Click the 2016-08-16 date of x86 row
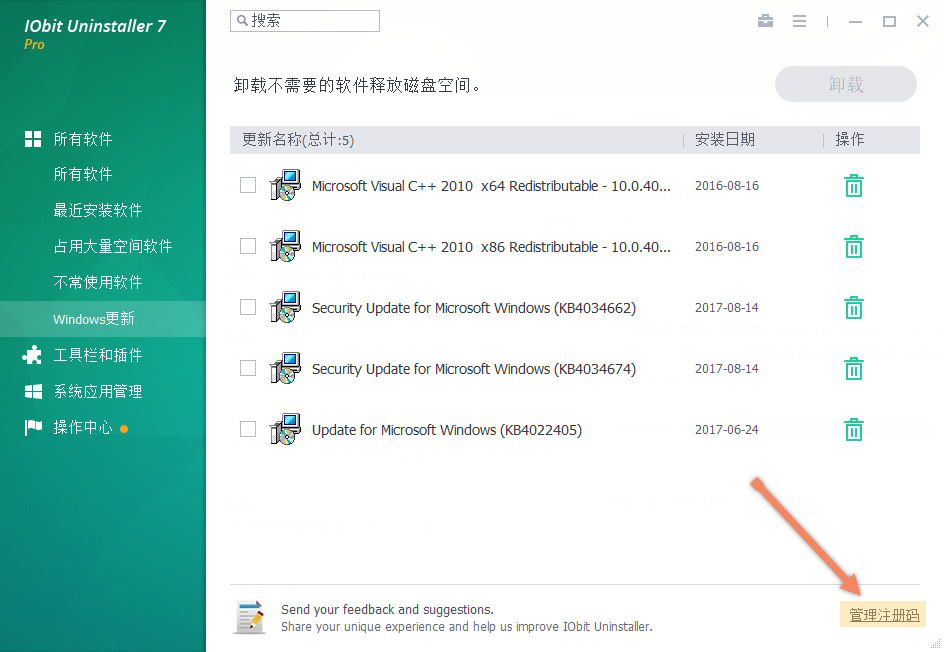 click(x=727, y=246)
